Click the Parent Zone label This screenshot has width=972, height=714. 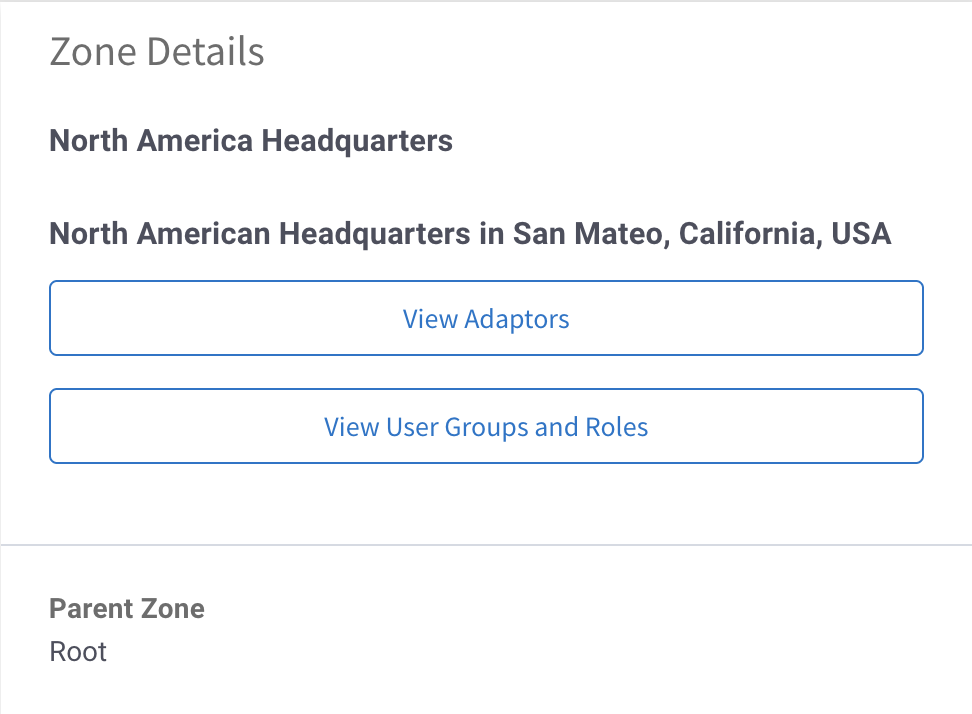(127, 608)
